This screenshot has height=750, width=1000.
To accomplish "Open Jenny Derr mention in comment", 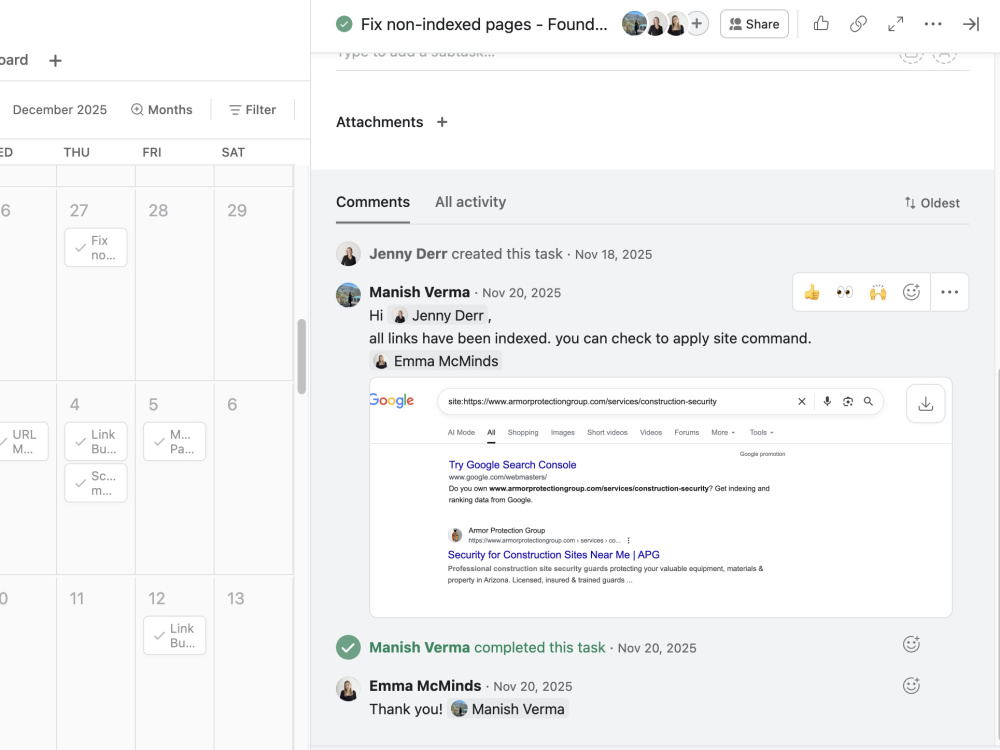I will 438,316.
